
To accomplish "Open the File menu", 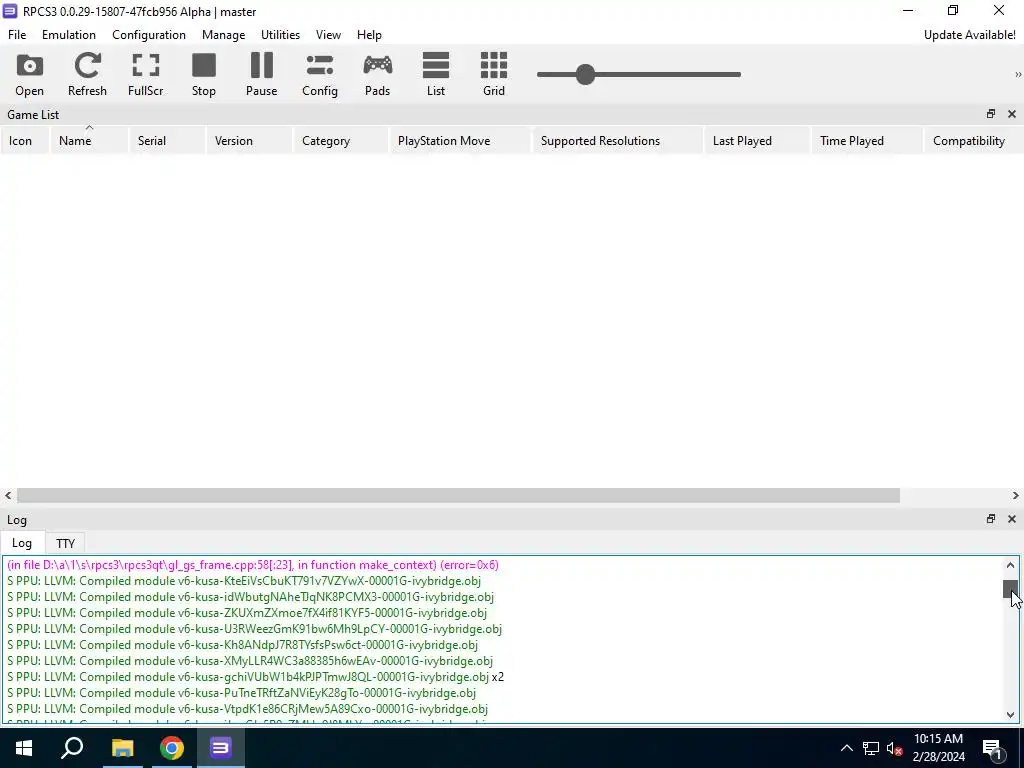I will point(17,35).
